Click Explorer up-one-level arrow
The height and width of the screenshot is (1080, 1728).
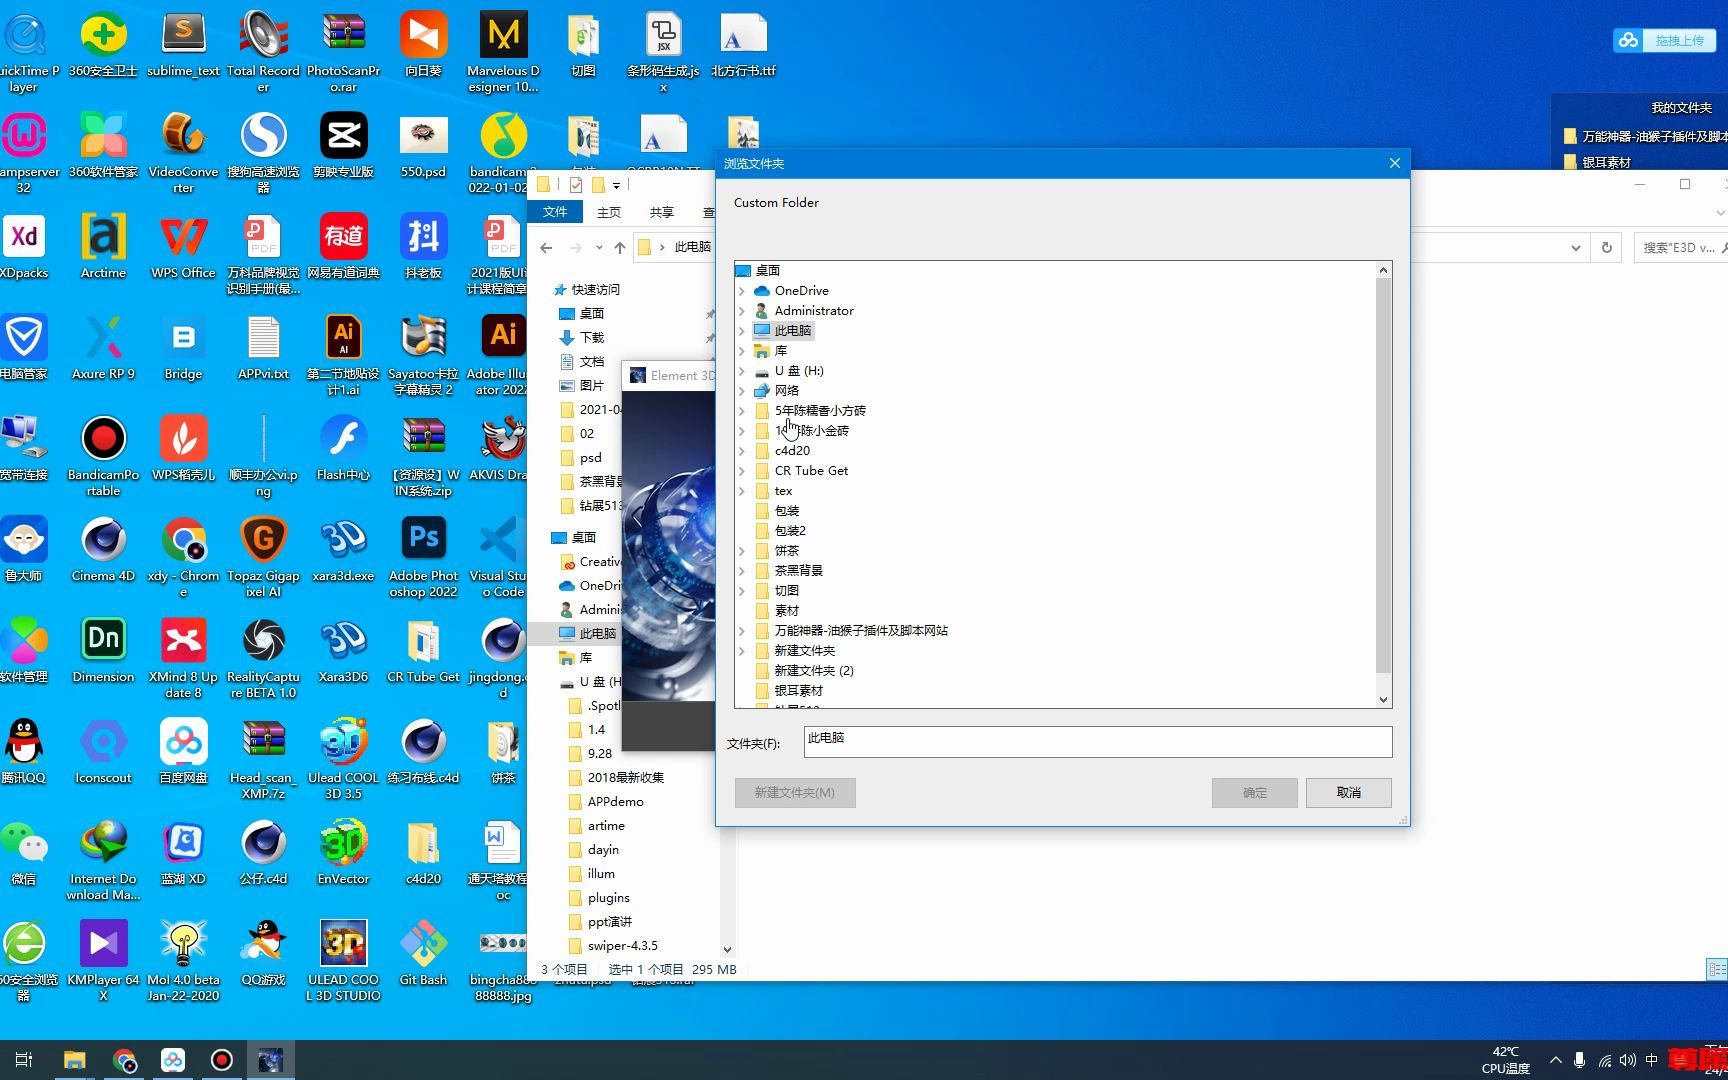tap(620, 248)
